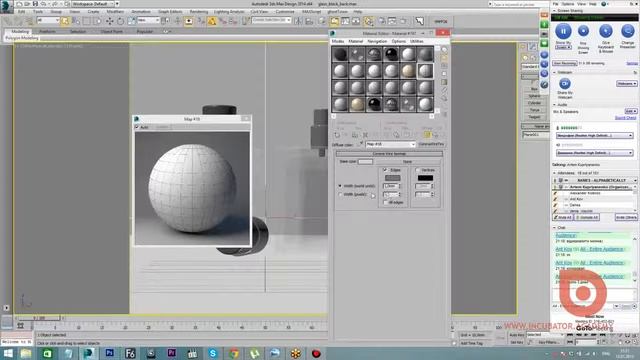640x360 pixels.
Task: Open the microphone device dropdown
Action: (x=595, y=135)
